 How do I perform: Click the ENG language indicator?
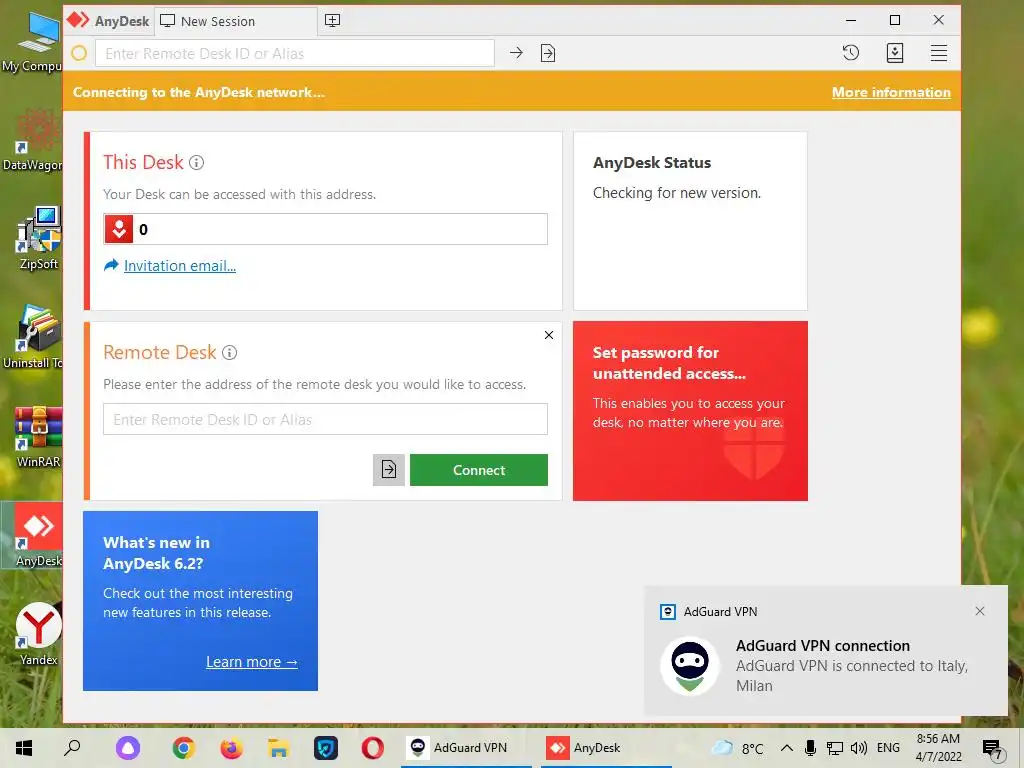coord(888,748)
